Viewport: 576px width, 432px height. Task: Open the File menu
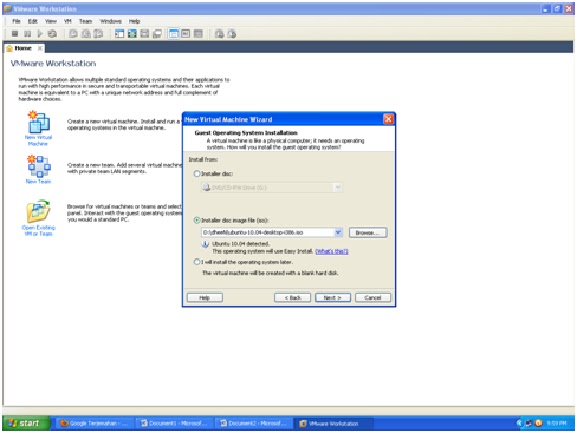coord(16,21)
